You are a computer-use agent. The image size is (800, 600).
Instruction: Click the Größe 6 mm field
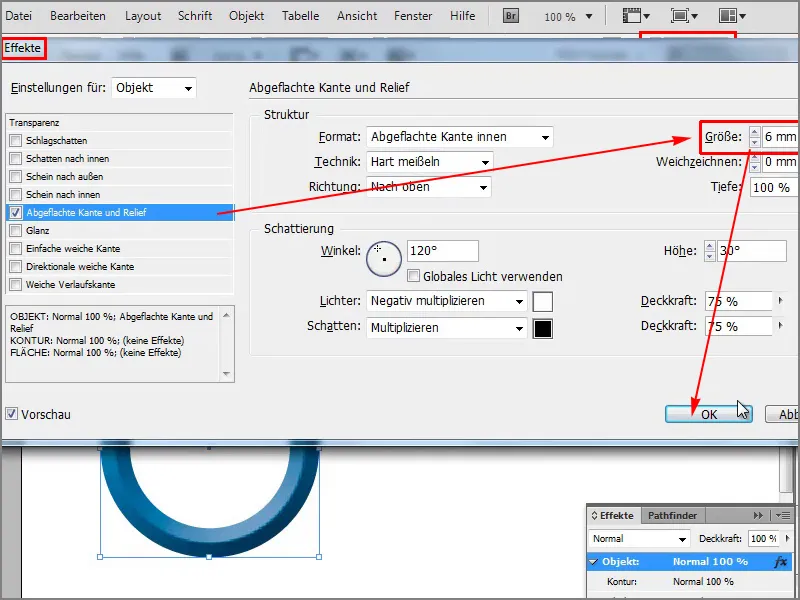[780, 137]
